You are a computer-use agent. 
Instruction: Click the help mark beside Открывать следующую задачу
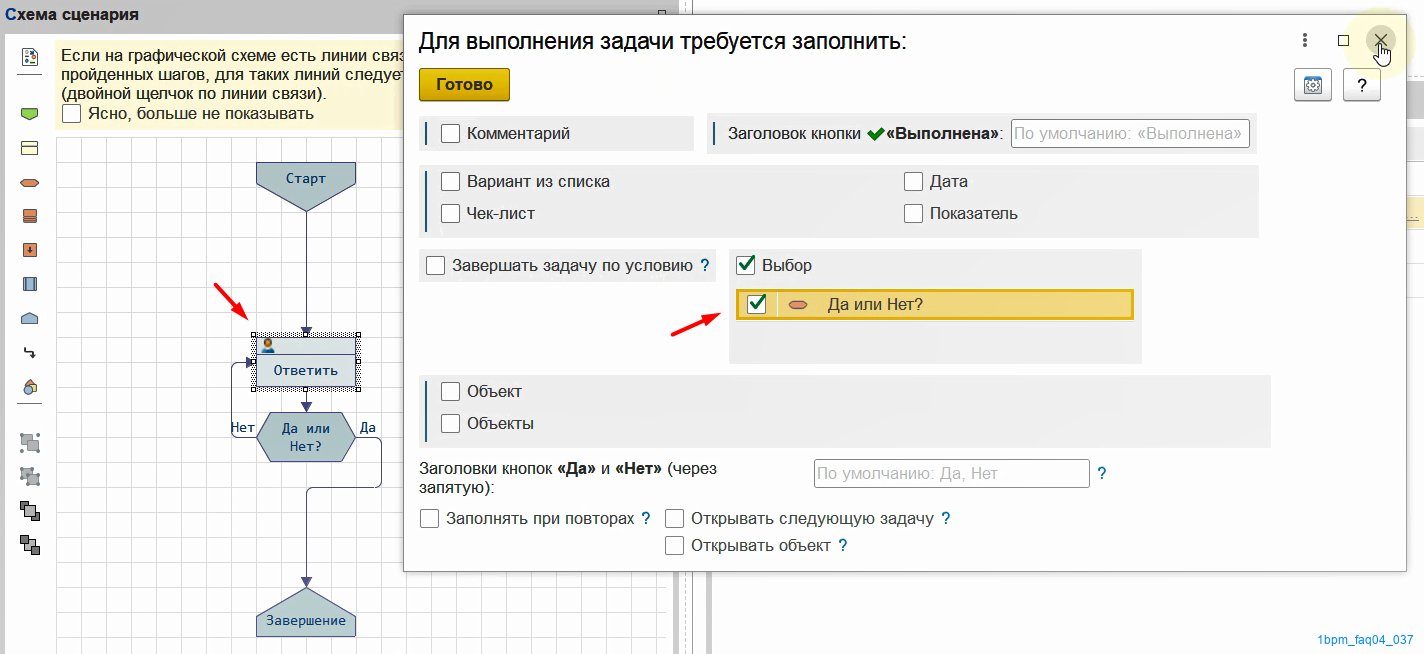click(x=945, y=518)
